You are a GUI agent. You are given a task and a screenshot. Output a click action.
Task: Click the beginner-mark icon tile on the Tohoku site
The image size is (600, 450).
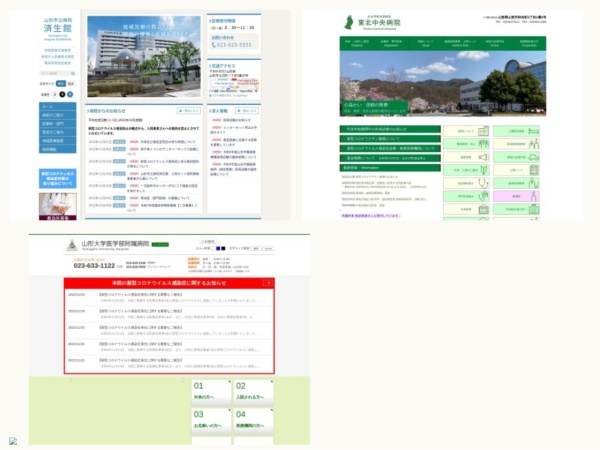coord(466,170)
